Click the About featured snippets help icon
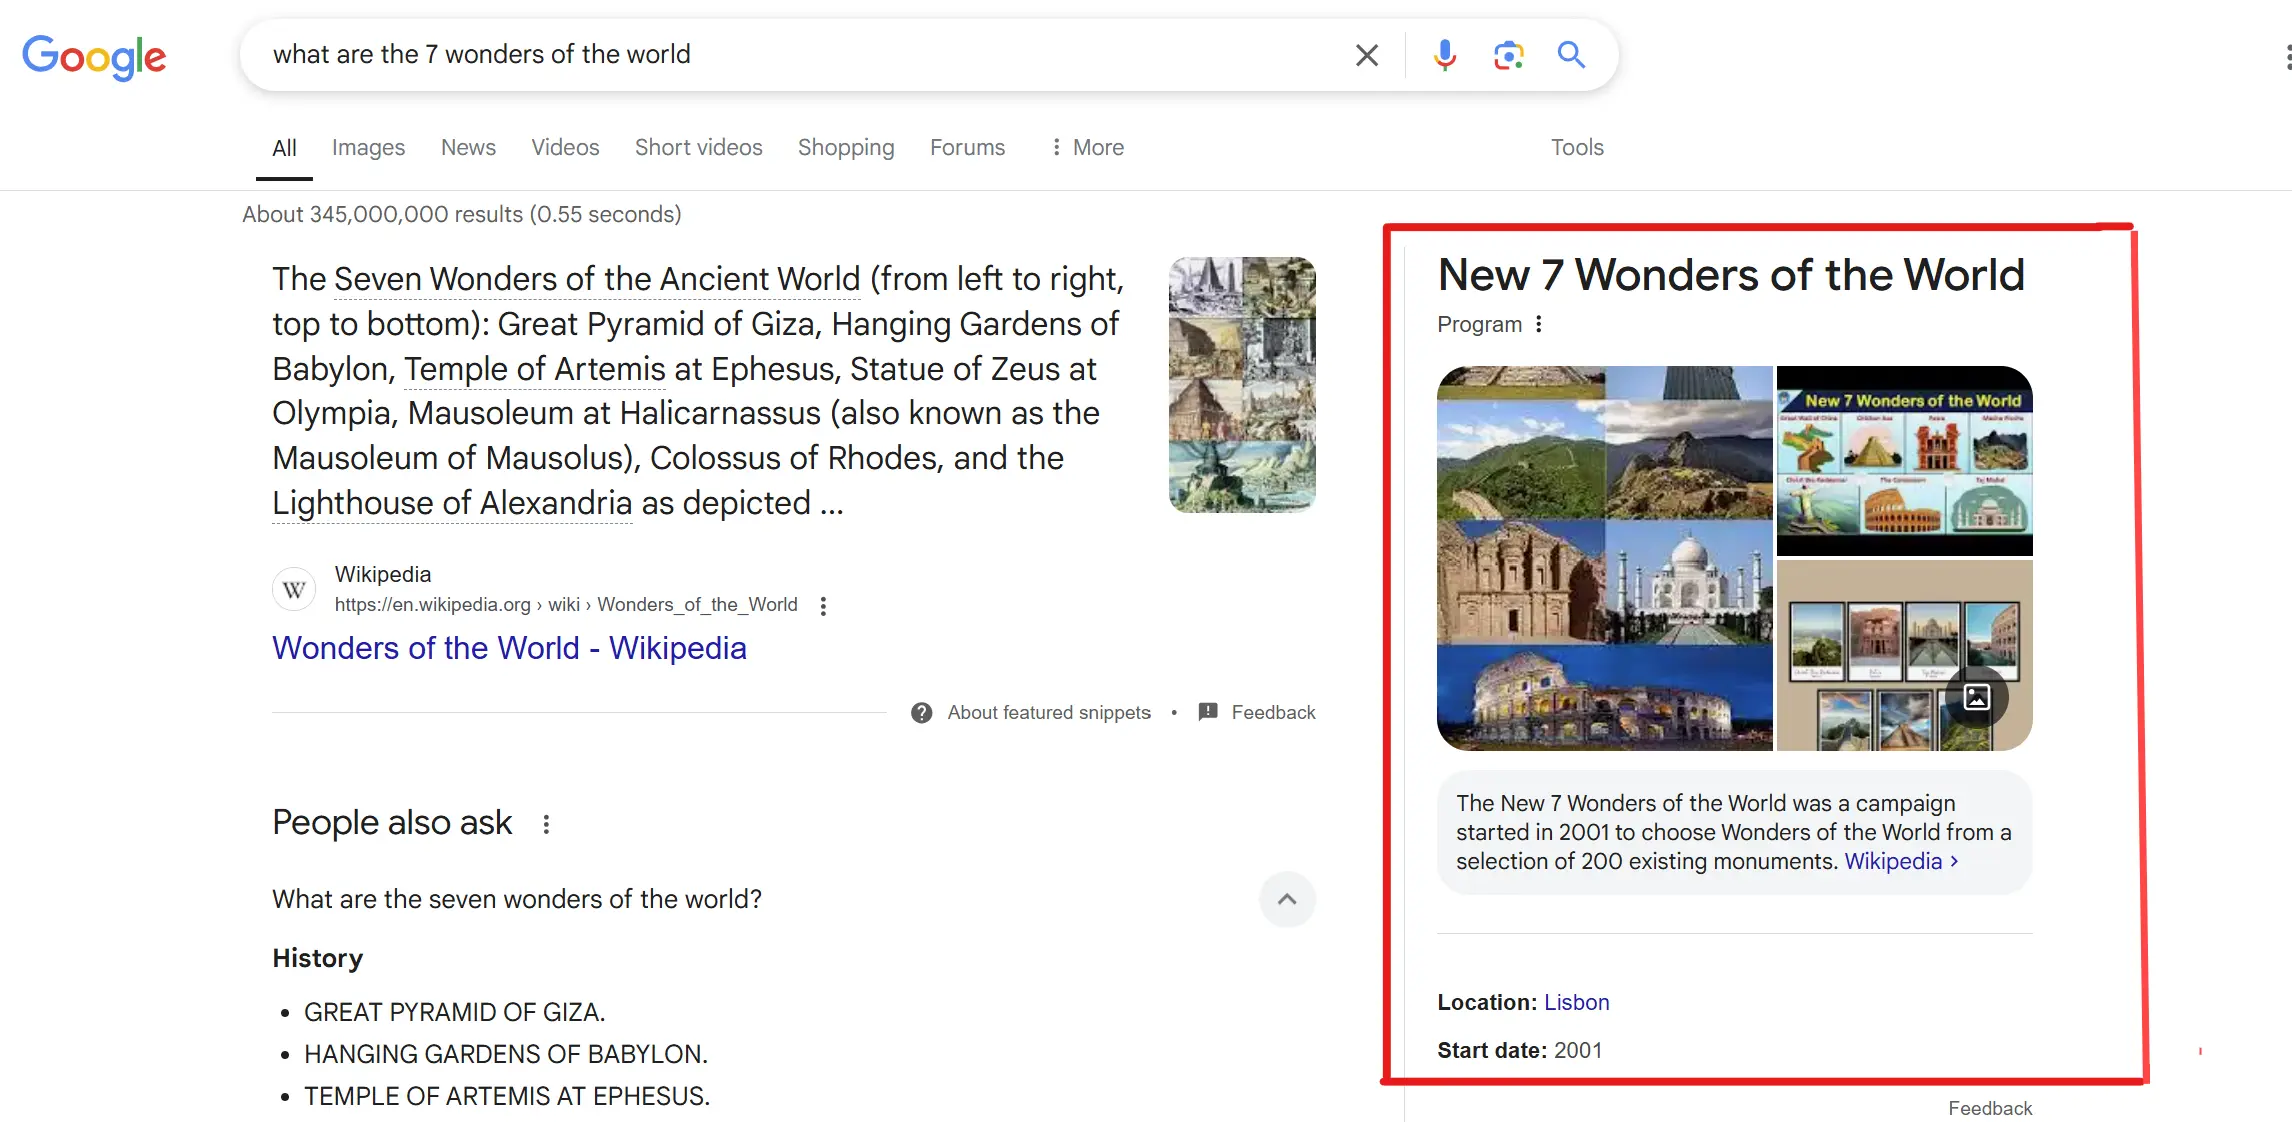The height and width of the screenshot is (1122, 2292). (x=922, y=713)
